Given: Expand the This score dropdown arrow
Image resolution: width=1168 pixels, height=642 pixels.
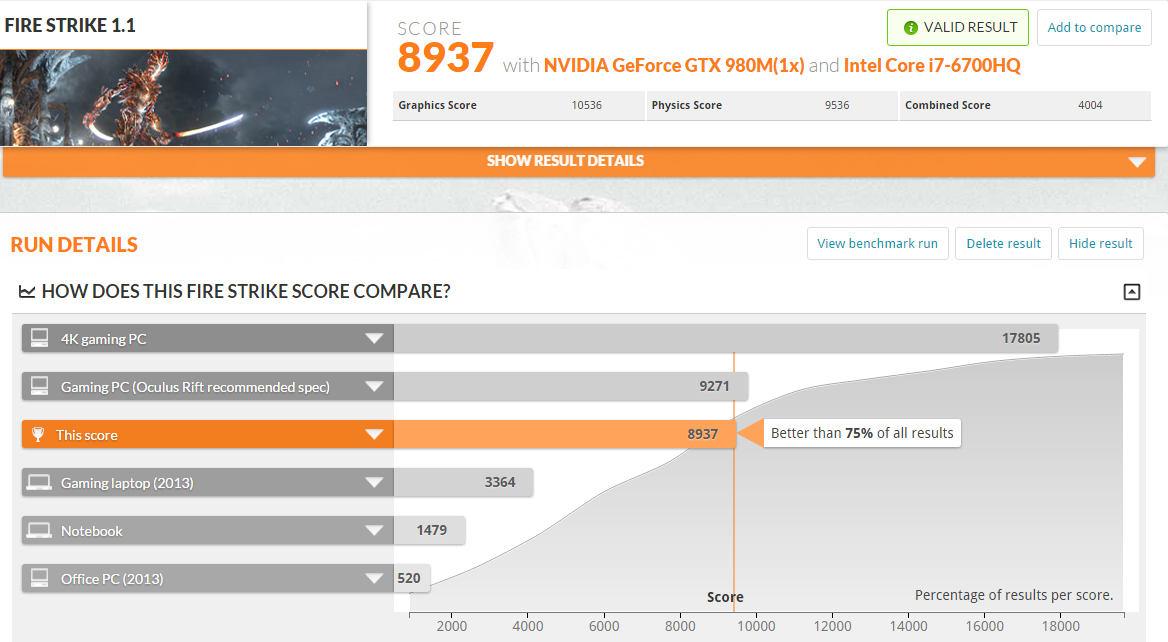Looking at the screenshot, I should [374, 434].
